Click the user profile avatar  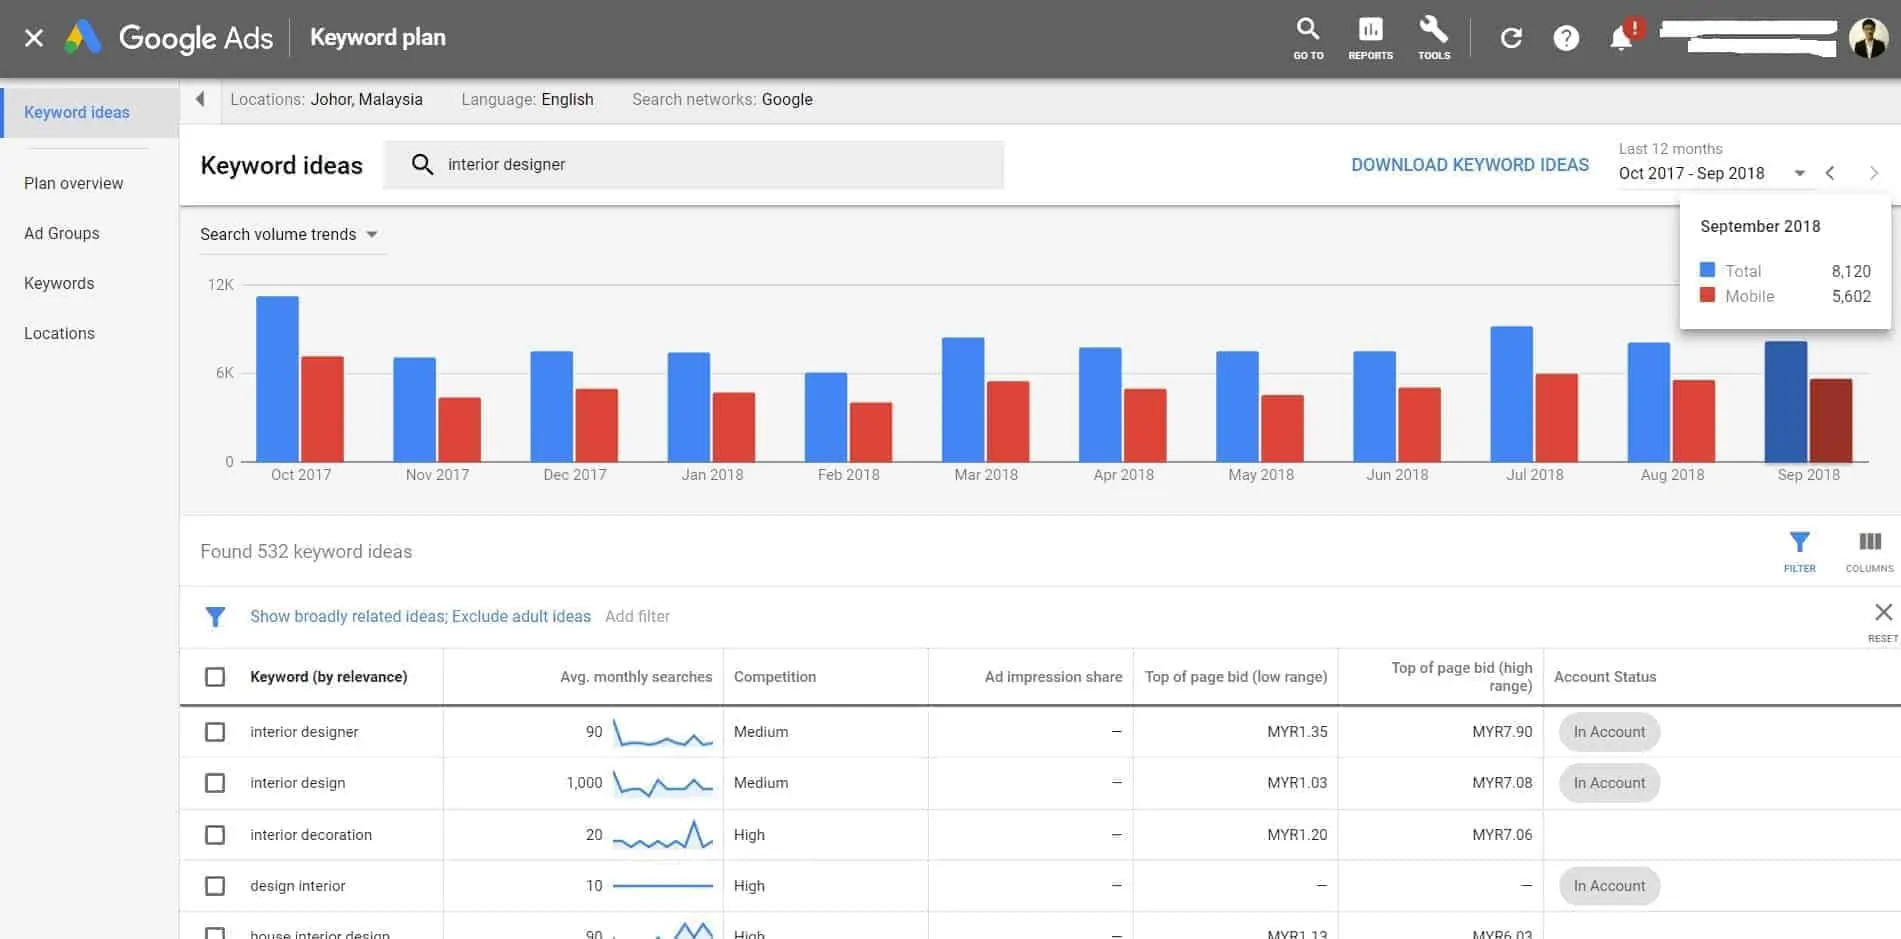(x=1868, y=38)
